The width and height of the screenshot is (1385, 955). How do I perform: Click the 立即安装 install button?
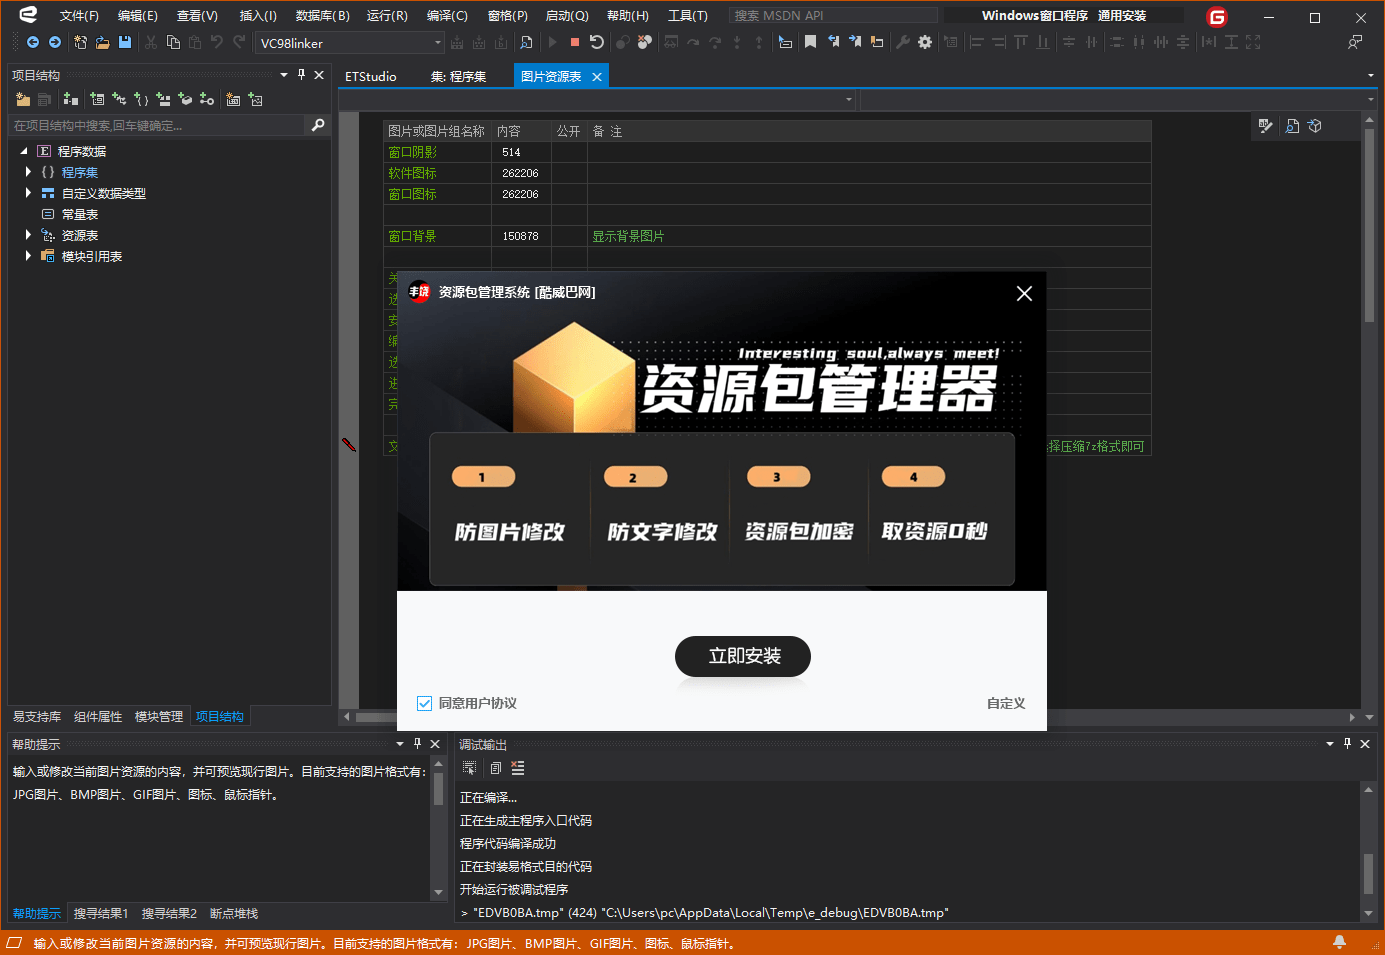point(743,656)
